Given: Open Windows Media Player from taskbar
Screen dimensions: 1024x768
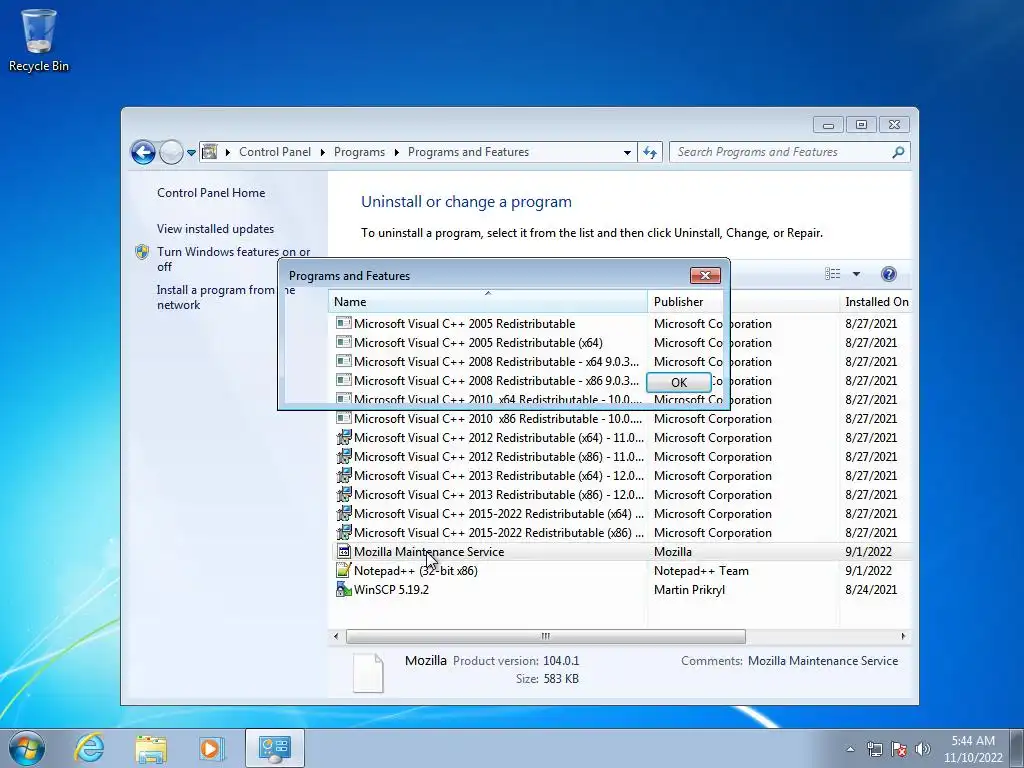Looking at the screenshot, I should pyautogui.click(x=211, y=748).
